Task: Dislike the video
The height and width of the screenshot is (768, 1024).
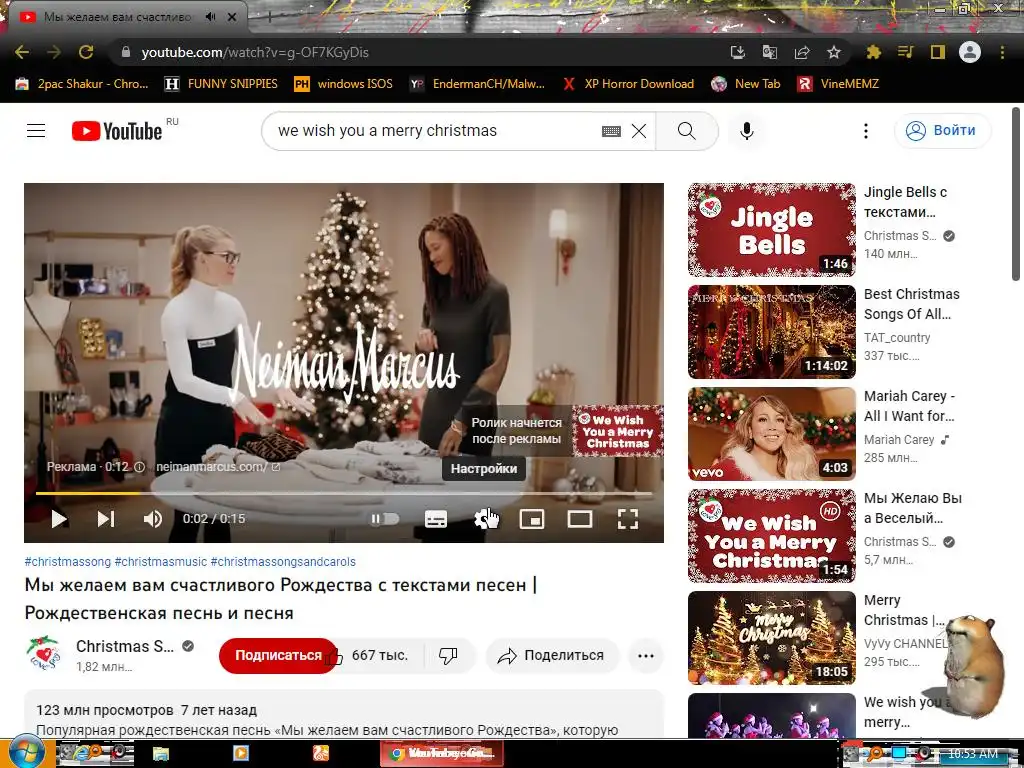Action: [449, 655]
